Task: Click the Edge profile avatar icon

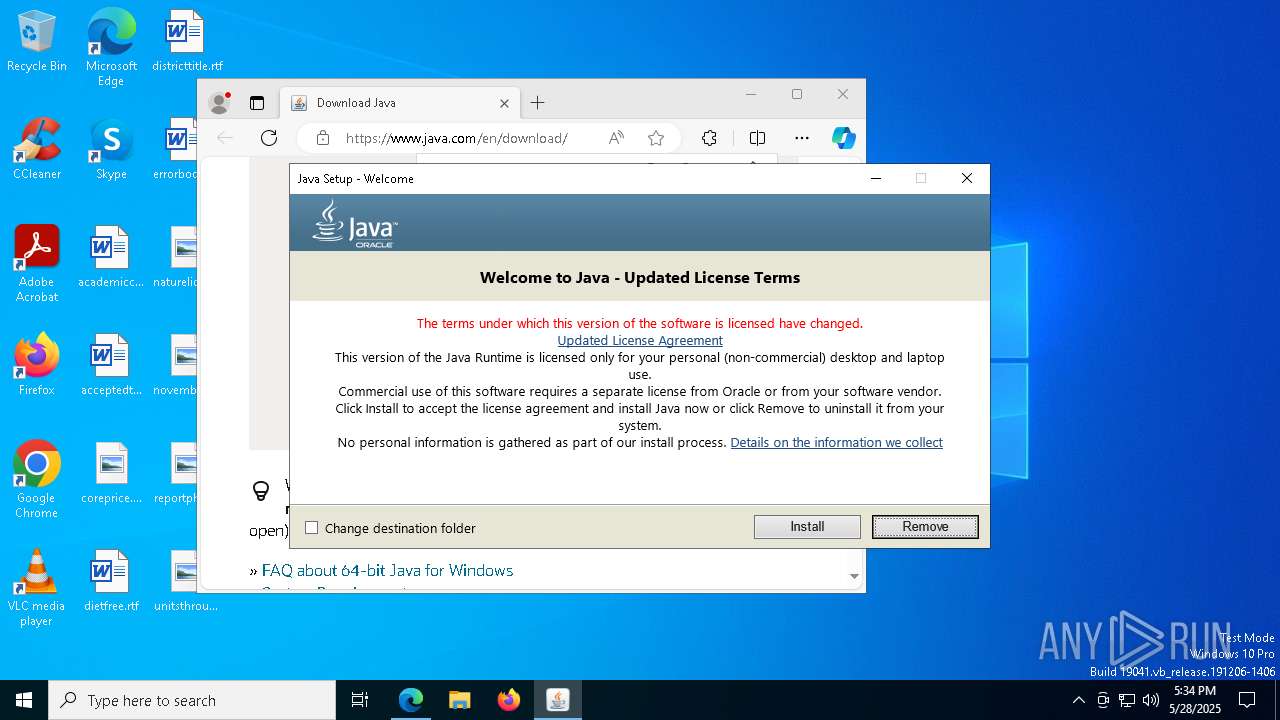Action: click(x=219, y=103)
